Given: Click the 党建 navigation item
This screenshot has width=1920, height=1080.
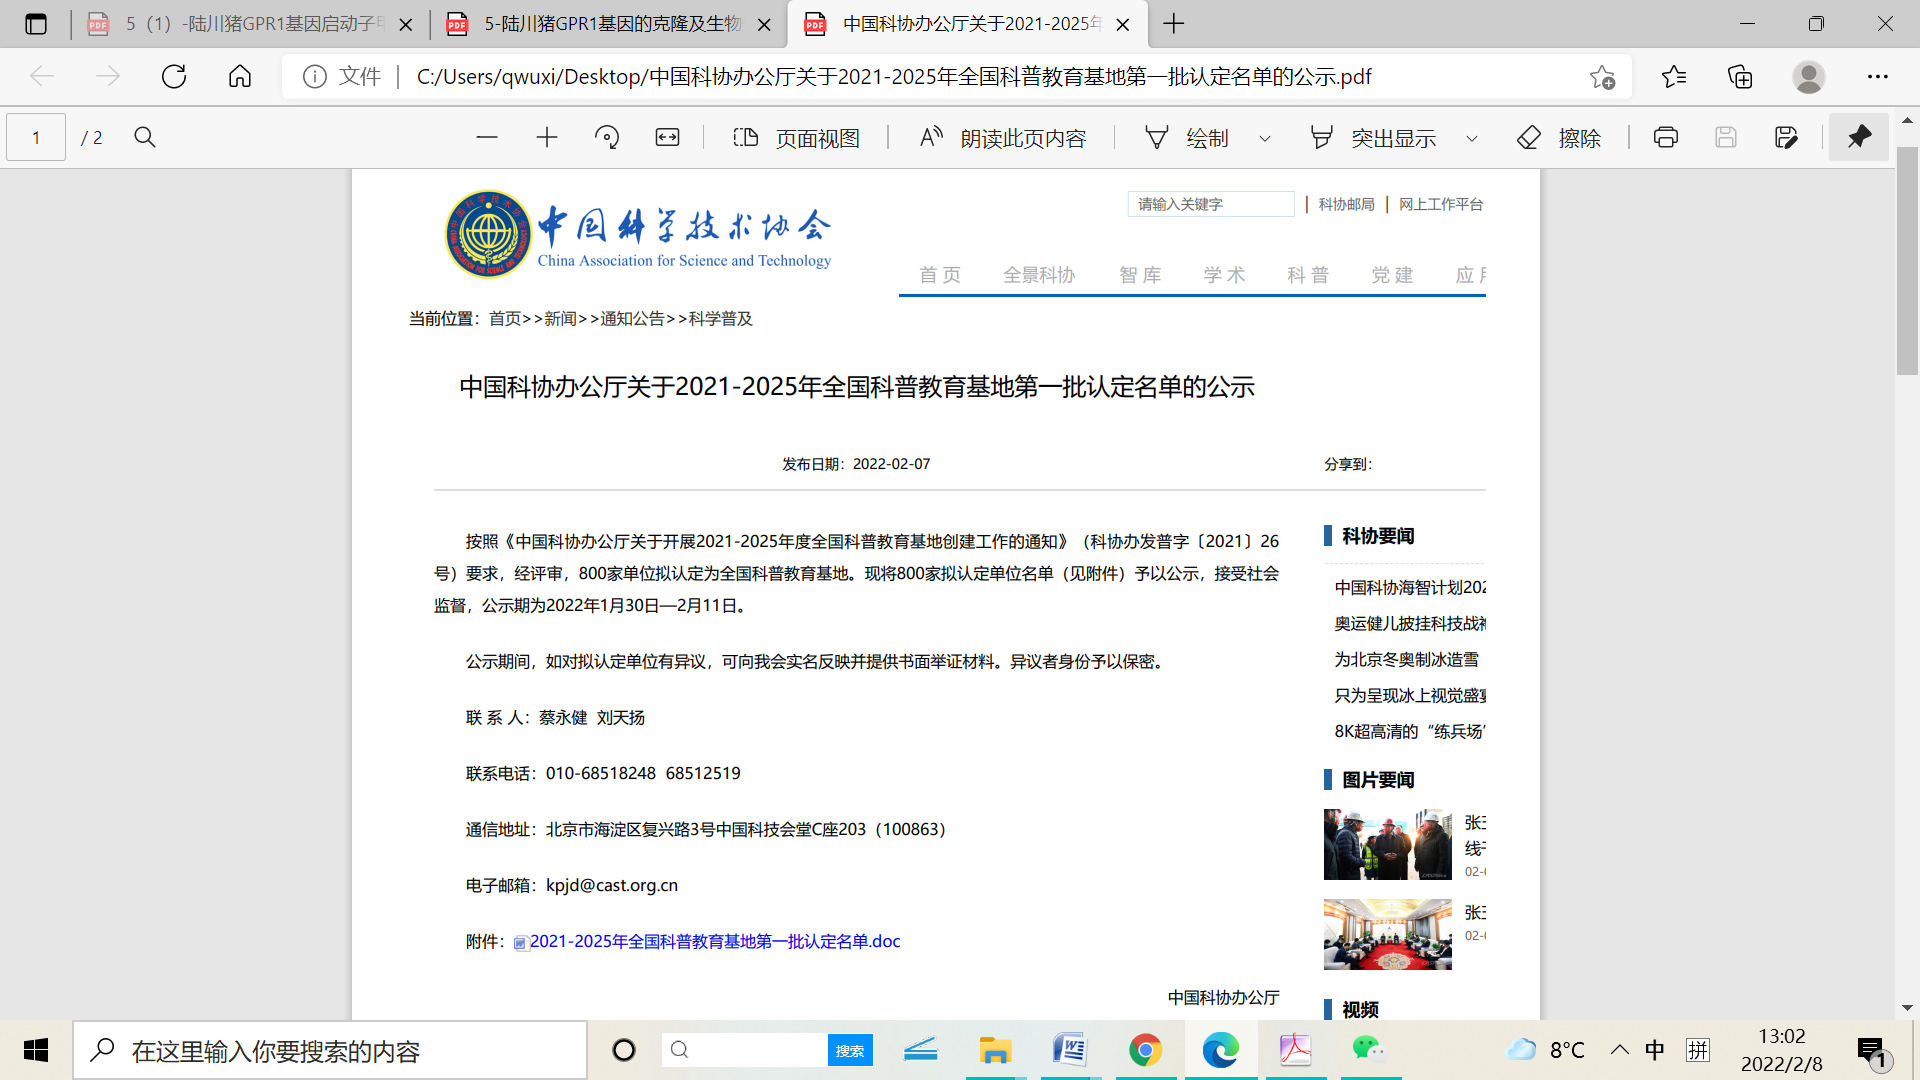Looking at the screenshot, I should (1392, 275).
